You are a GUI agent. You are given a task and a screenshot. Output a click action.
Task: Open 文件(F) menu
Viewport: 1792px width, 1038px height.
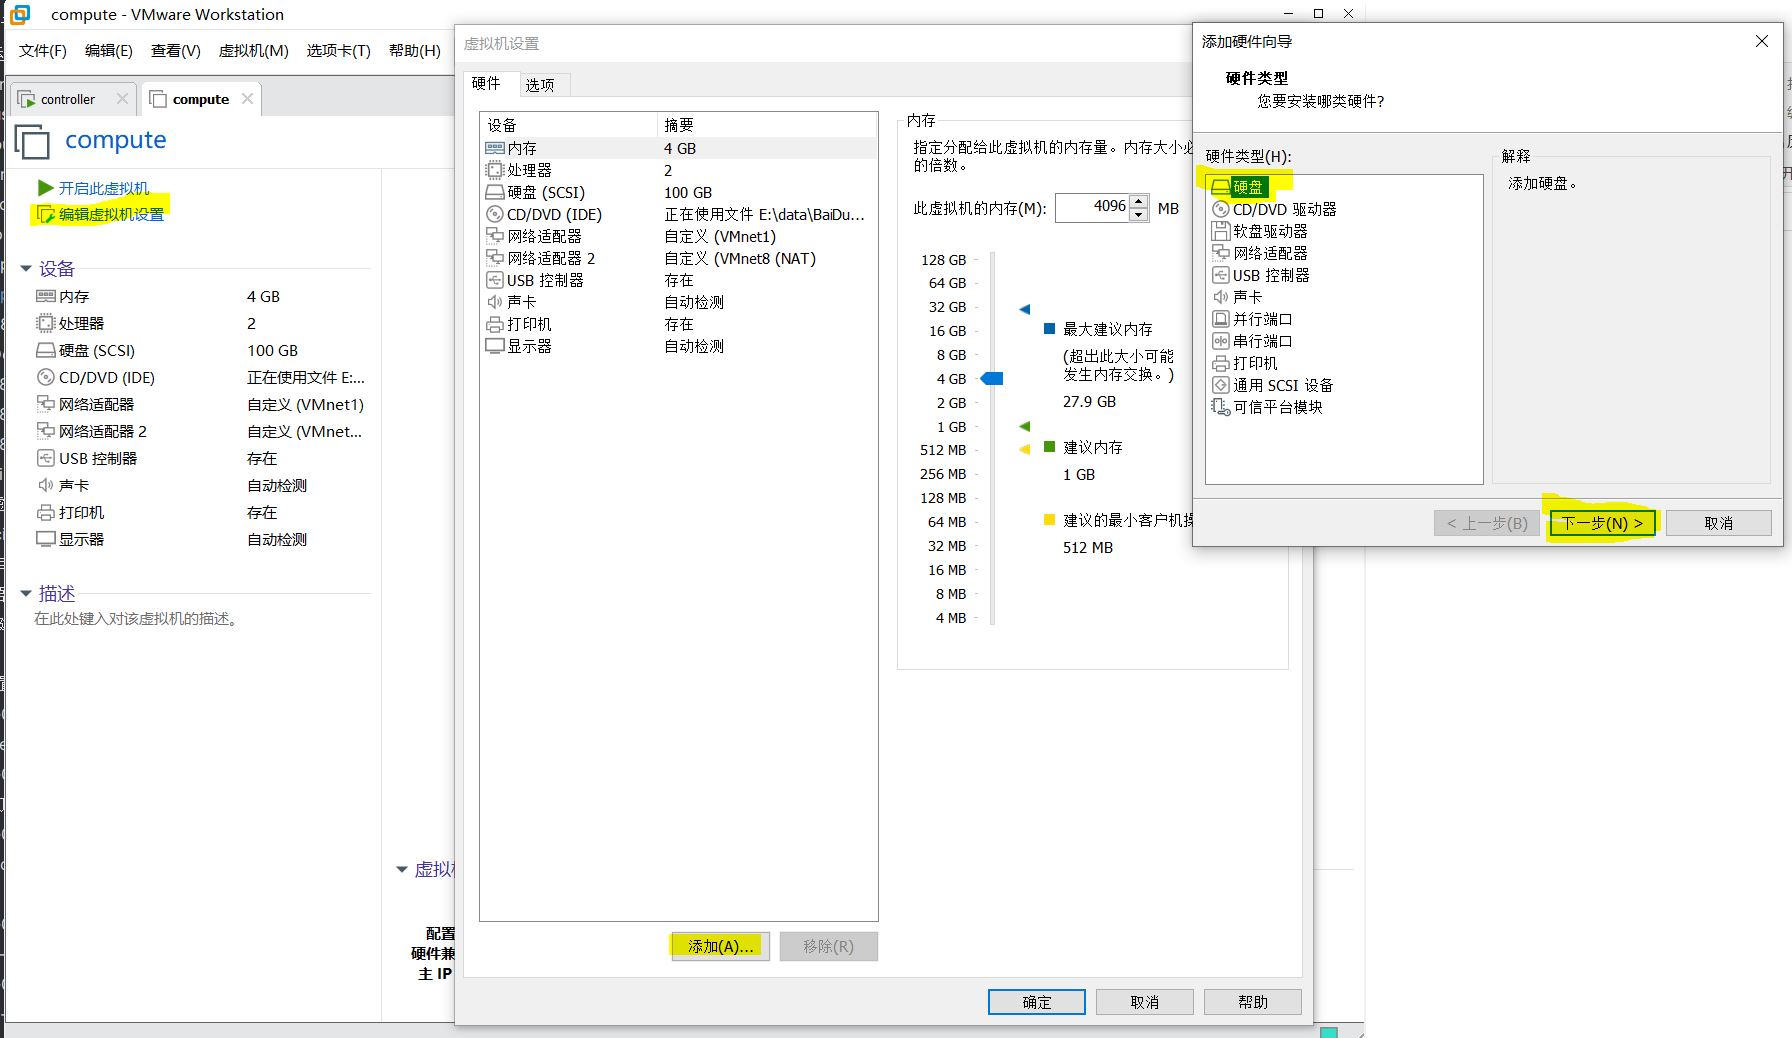pos(43,51)
